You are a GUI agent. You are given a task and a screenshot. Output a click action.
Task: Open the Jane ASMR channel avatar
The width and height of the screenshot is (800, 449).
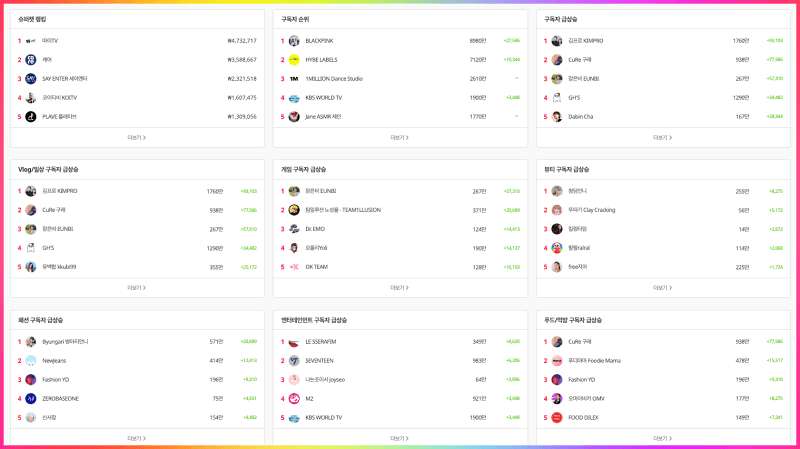point(294,117)
